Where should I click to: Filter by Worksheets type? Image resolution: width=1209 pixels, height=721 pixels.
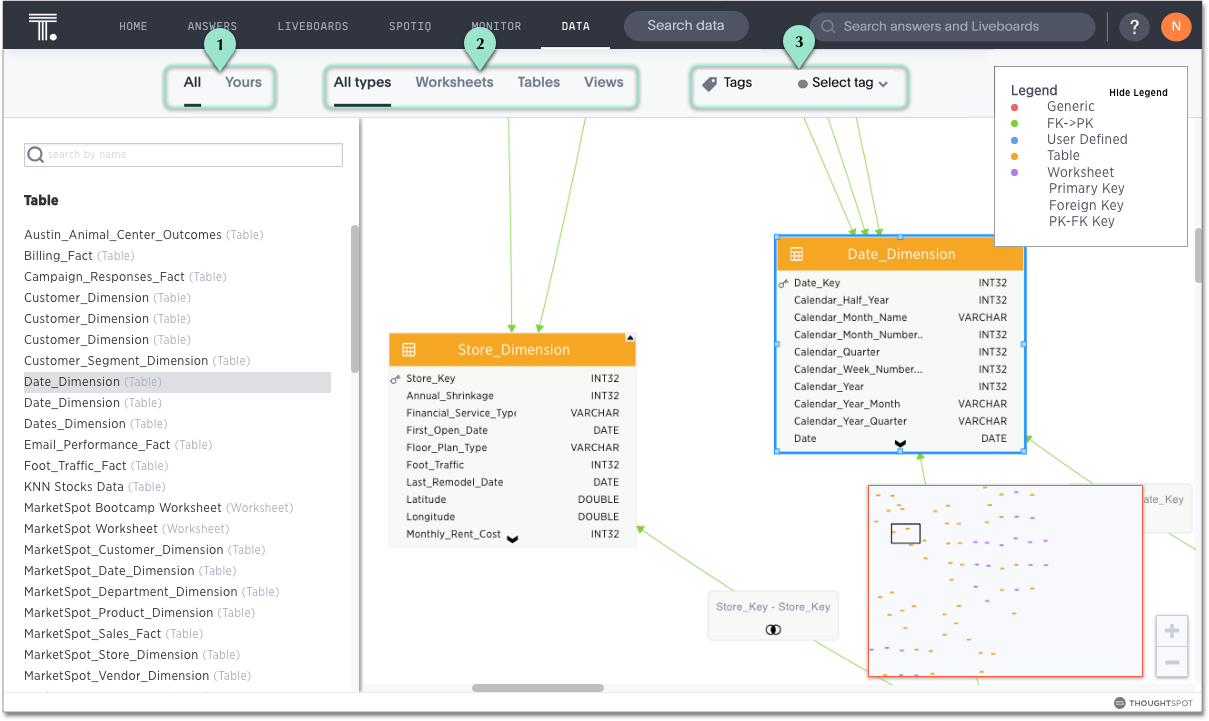point(454,83)
